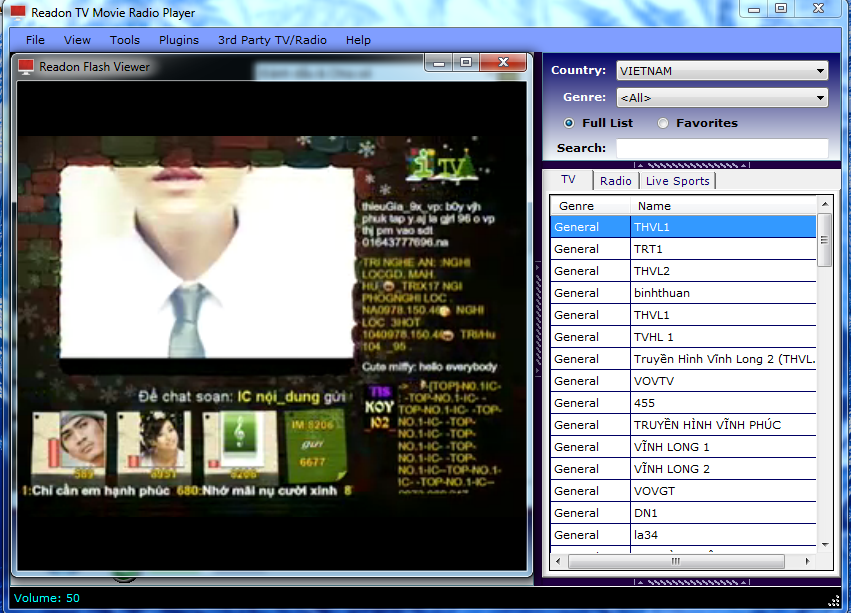Click the vertical scrollbar thumb in channel list

[x=825, y=240]
